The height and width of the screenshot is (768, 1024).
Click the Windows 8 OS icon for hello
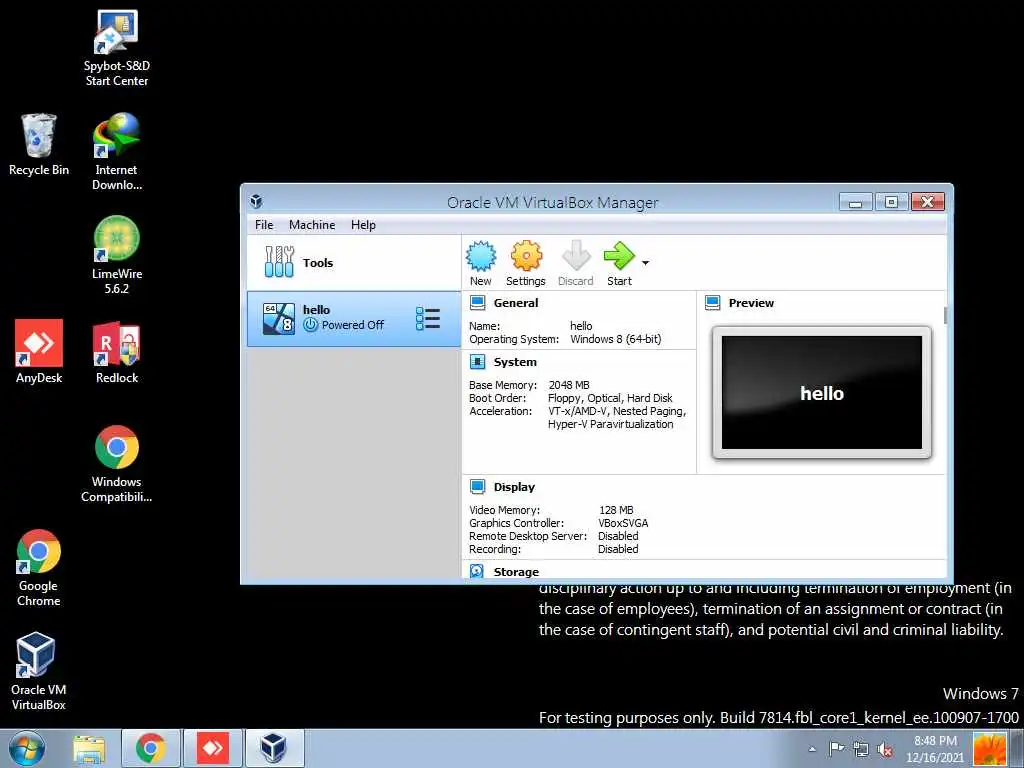click(279, 319)
